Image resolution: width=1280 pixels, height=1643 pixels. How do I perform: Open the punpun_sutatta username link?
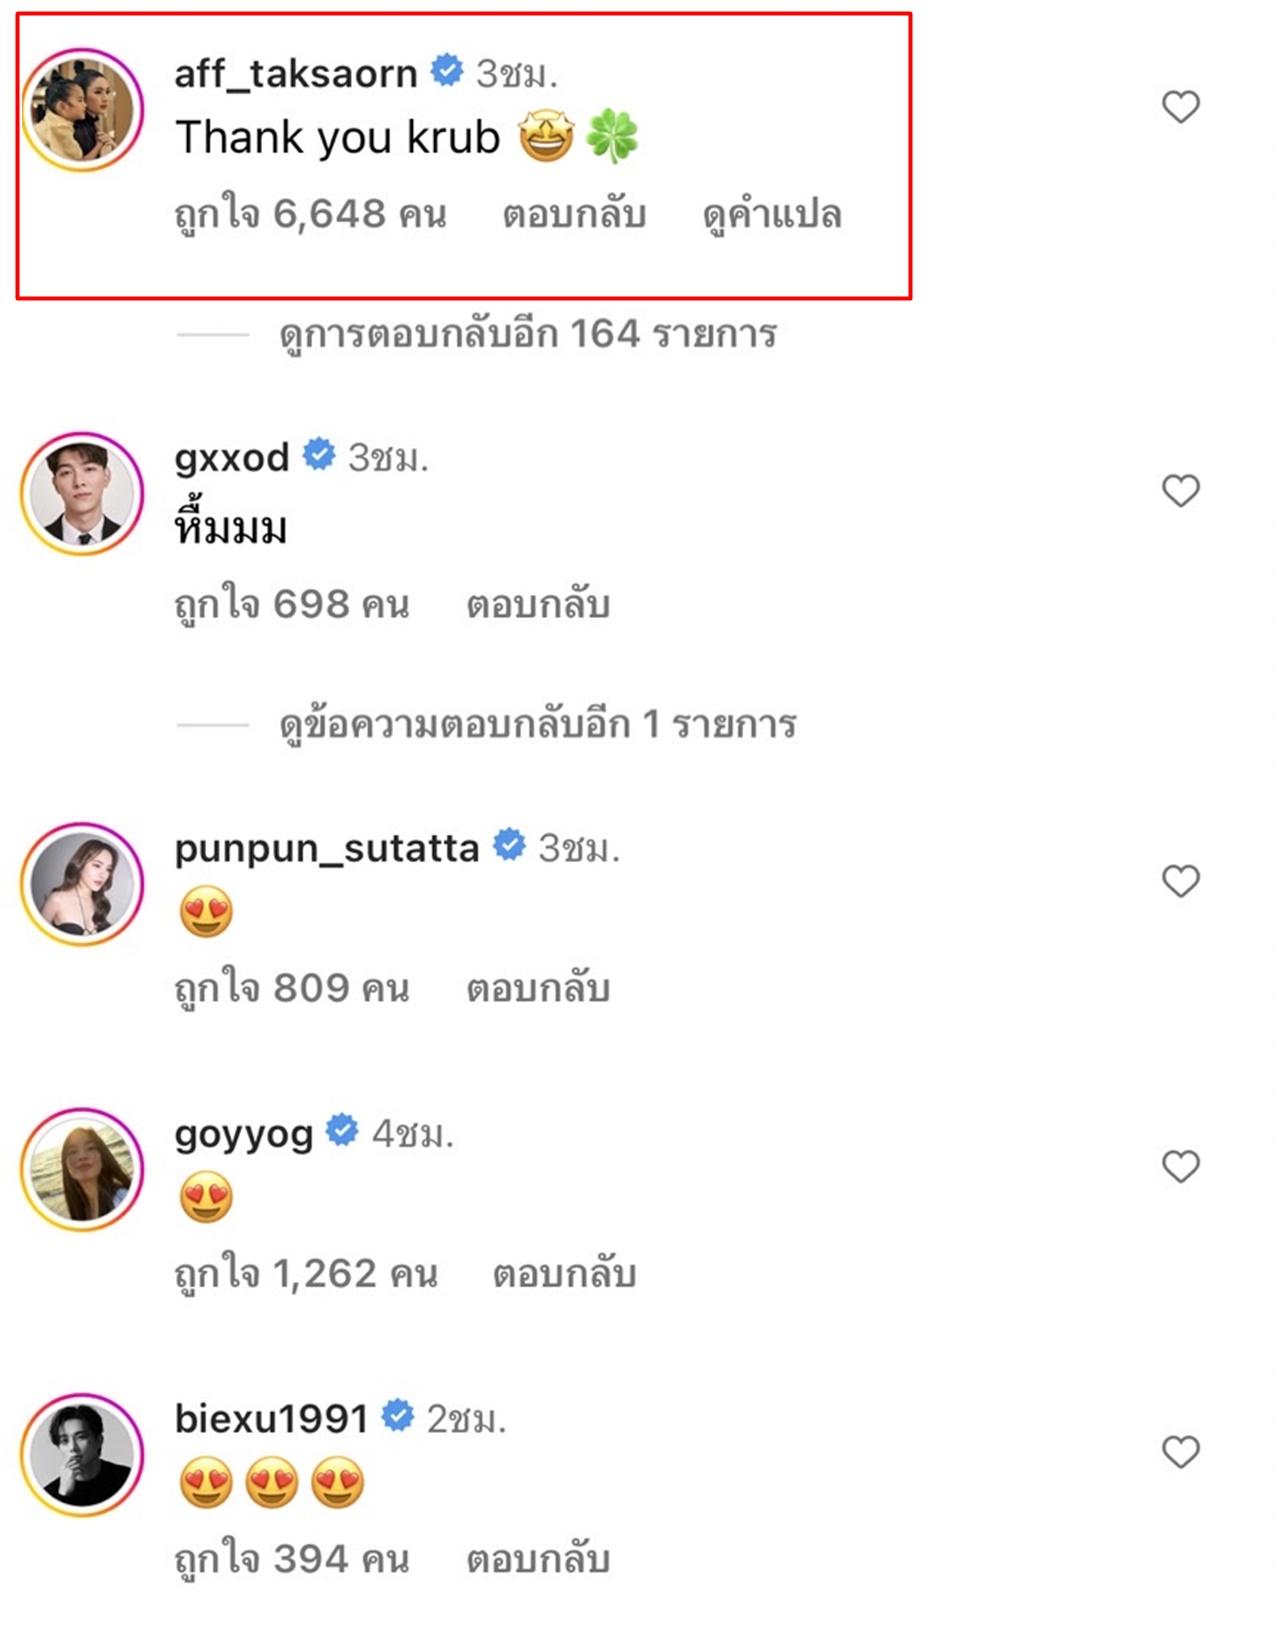click(x=326, y=848)
